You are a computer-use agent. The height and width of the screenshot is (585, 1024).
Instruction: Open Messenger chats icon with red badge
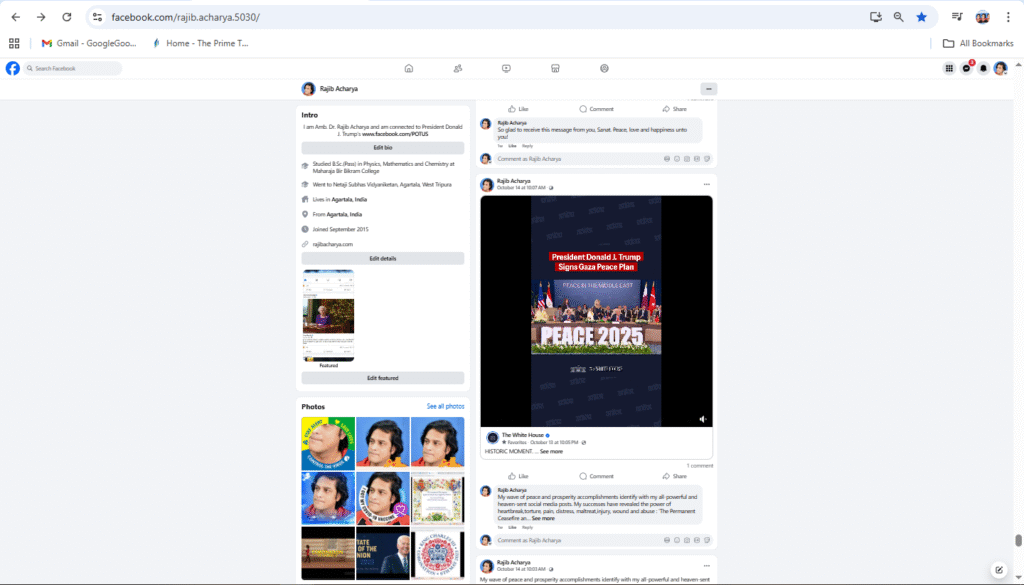coord(966,68)
